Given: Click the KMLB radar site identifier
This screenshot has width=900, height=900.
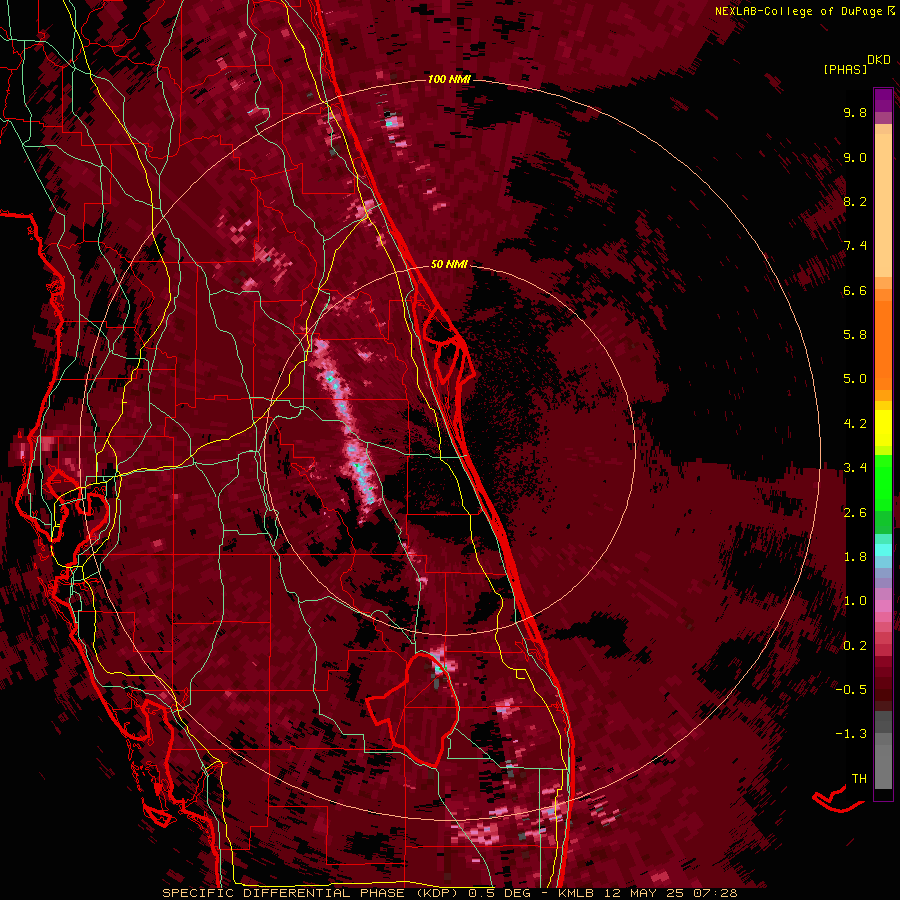Looking at the screenshot, I should 575,893.
